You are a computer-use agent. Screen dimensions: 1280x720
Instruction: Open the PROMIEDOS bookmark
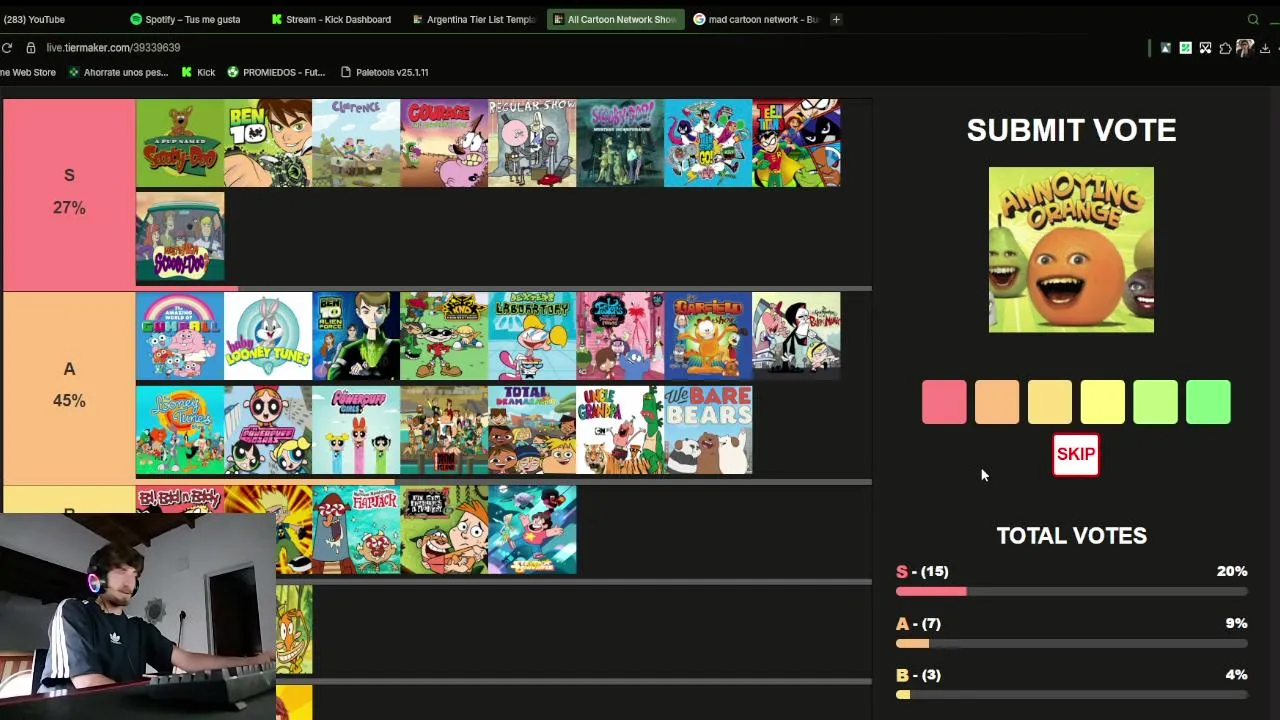[276, 72]
